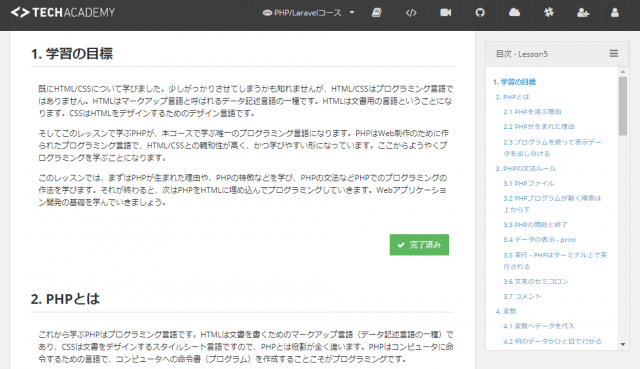Click the contents scrollbar up arrow
Viewport: 640px width, 369px height.
pyautogui.click(x=623, y=72)
